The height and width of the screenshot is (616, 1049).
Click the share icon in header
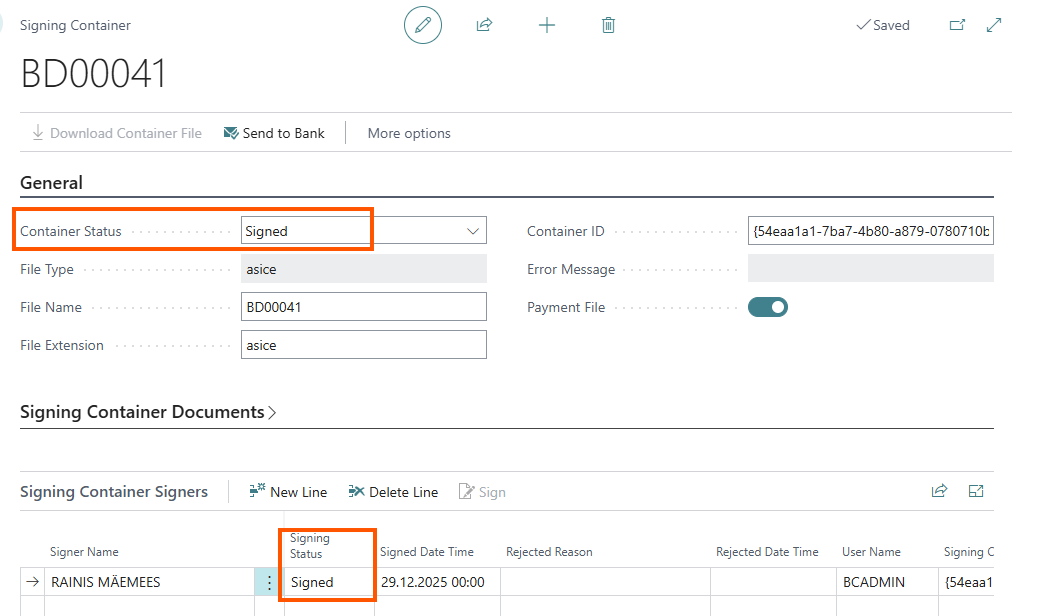(484, 25)
